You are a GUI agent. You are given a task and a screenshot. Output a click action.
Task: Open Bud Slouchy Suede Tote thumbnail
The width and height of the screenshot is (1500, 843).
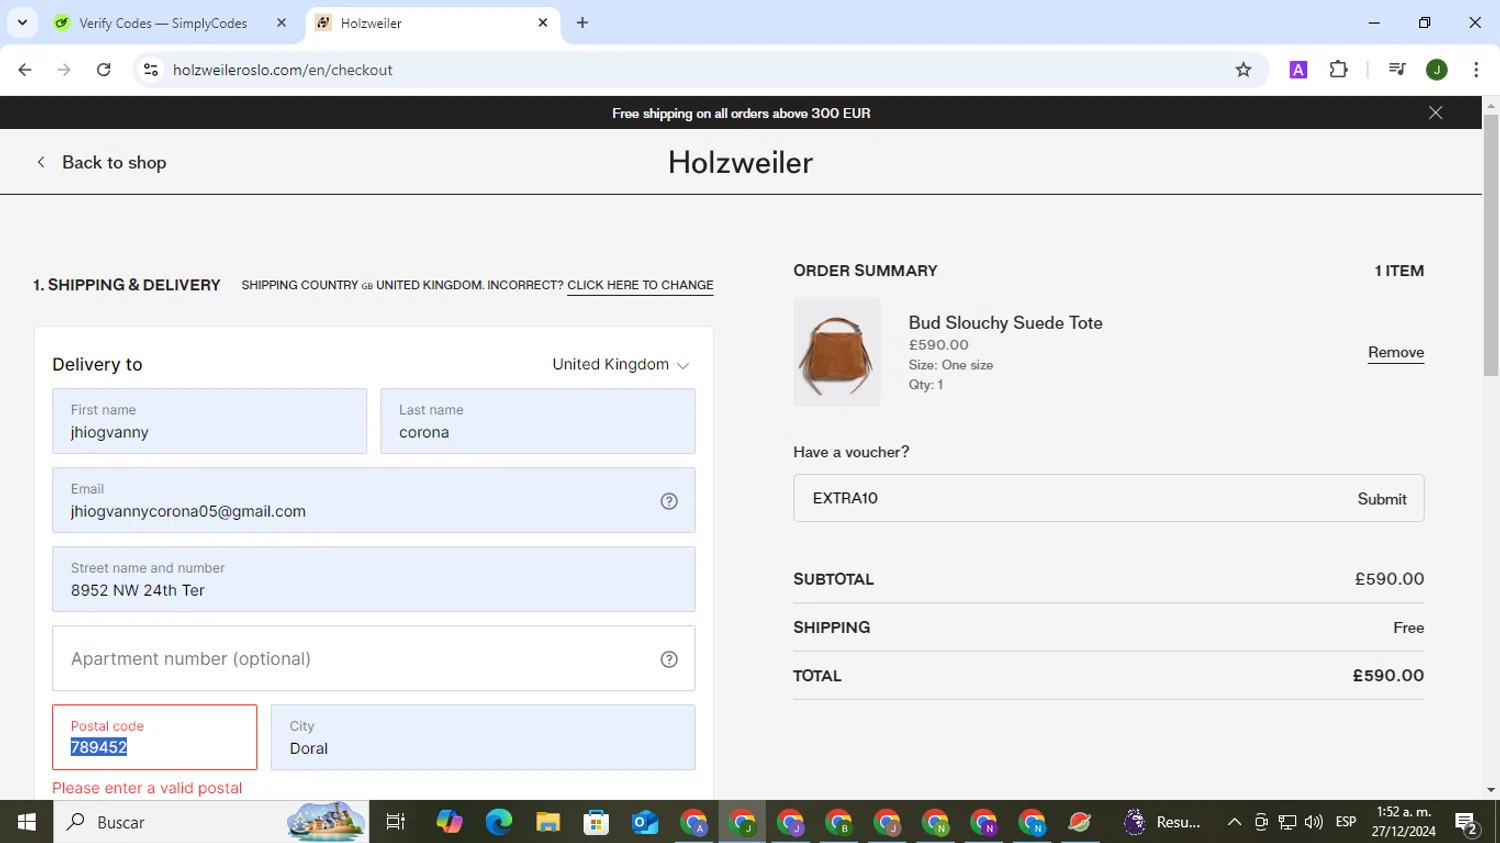pyautogui.click(x=837, y=352)
